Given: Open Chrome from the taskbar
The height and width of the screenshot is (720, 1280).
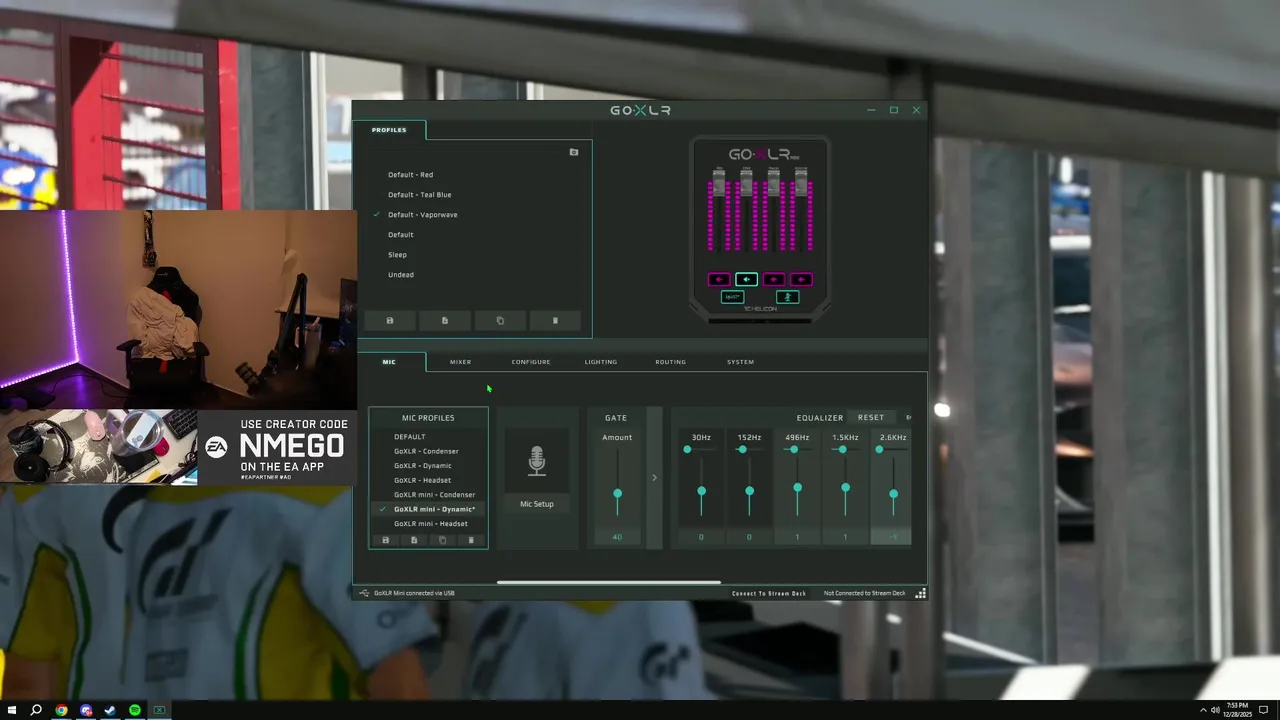Looking at the screenshot, I should click(61, 710).
